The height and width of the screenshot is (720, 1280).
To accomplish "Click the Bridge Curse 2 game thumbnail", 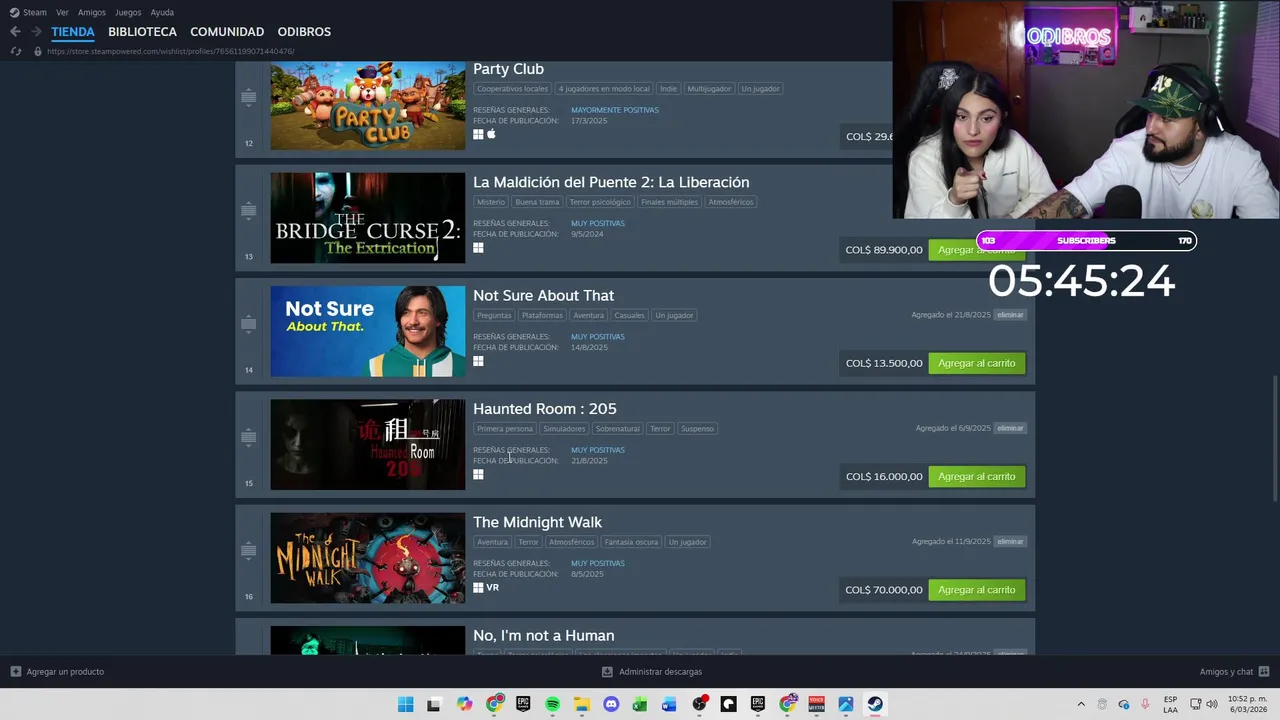I will [x=368, y=218].
